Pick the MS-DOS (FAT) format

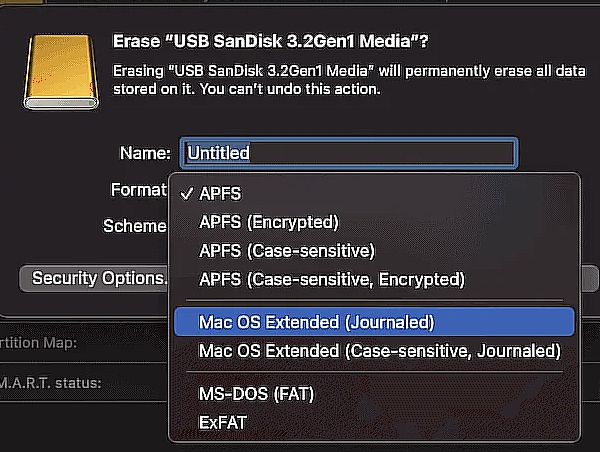click(256, 394)
